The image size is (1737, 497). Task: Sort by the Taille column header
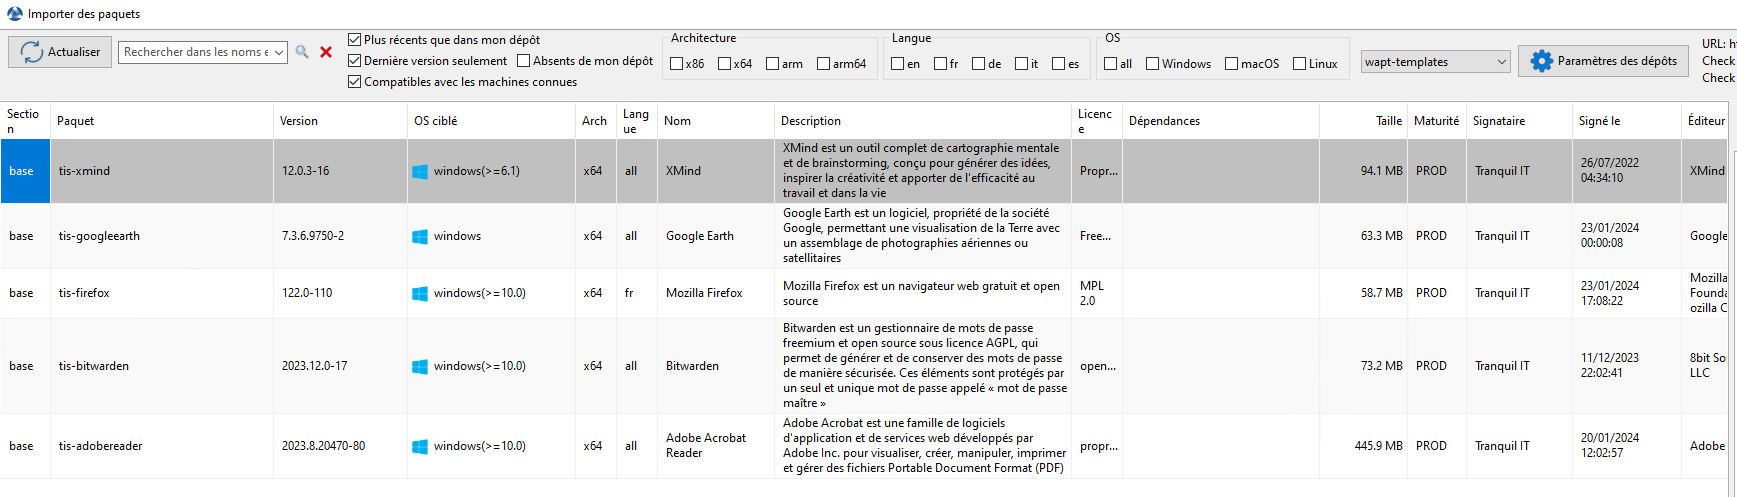[x=1363, y=121]
